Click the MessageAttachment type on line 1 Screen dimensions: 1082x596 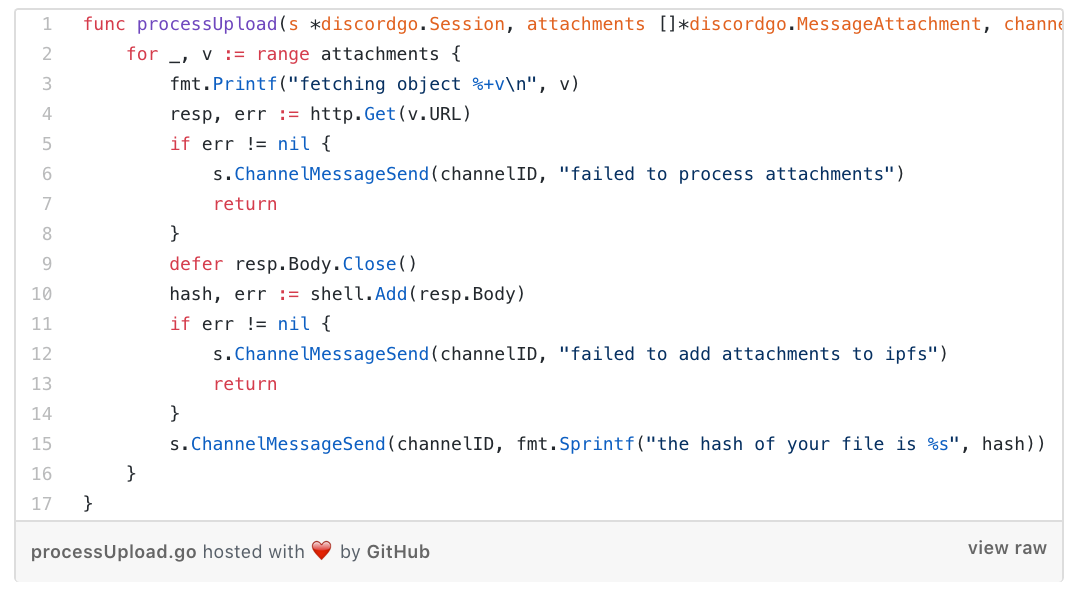click(x=889, y=24)
